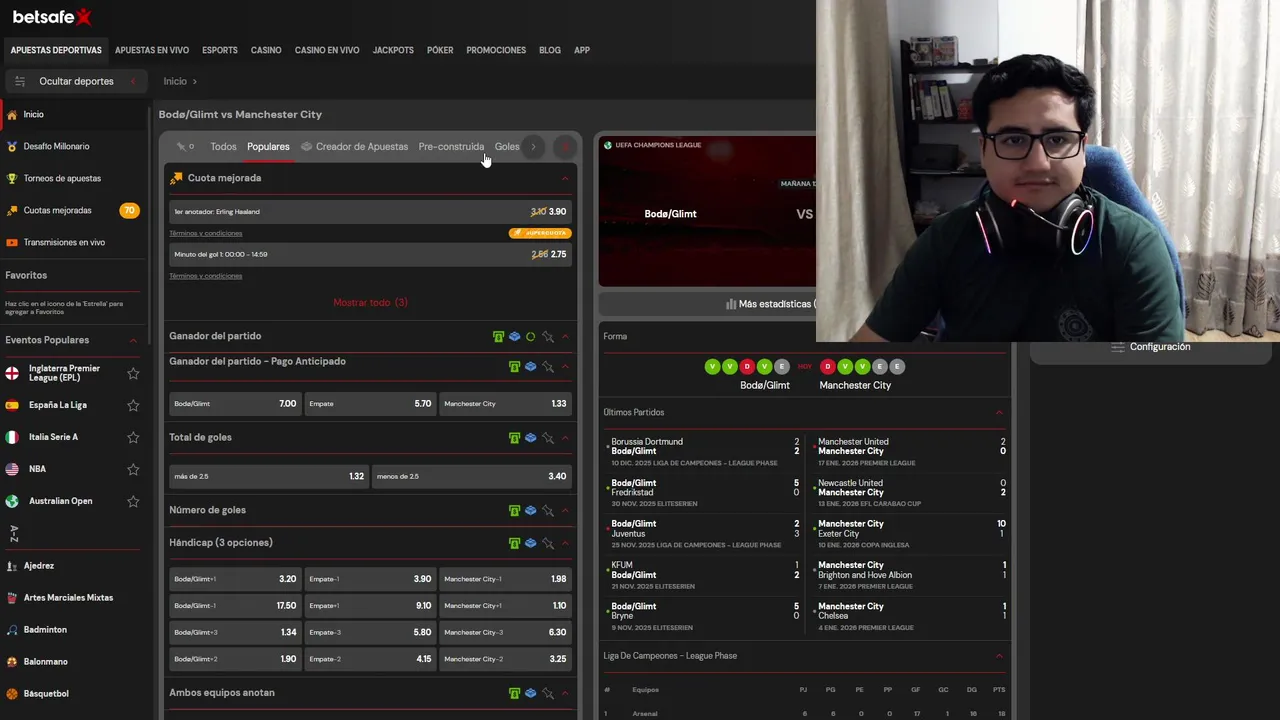This screenshot has height=720, width=1280.
Task: Favorite Inglaterra Premier League with star
Action: [133, 373]
